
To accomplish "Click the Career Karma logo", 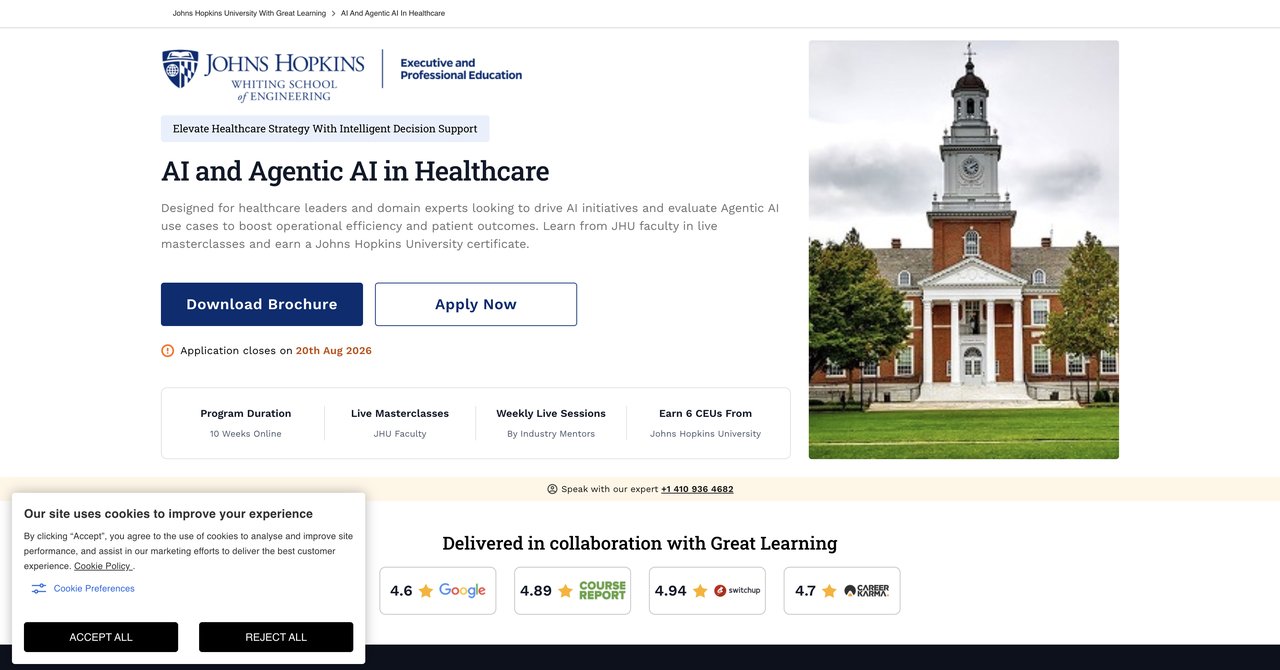I will [866, 591].
